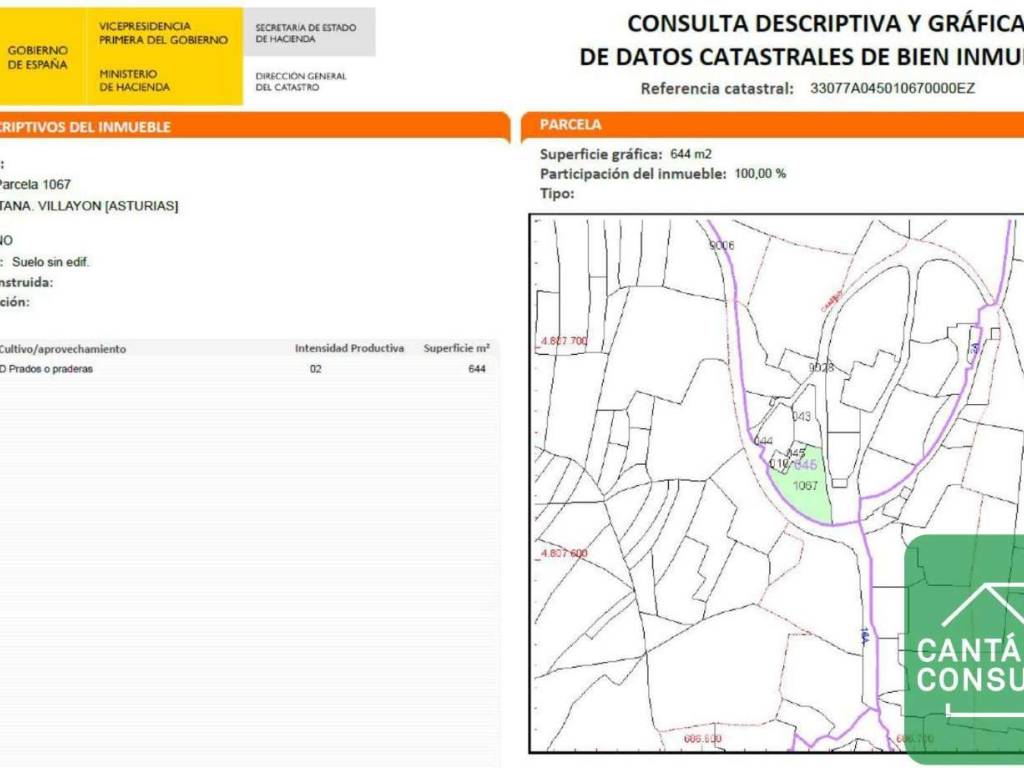Click the Prados o praderas row
The width and height of the screenshot is (1024, 768).
pos(248,369)
